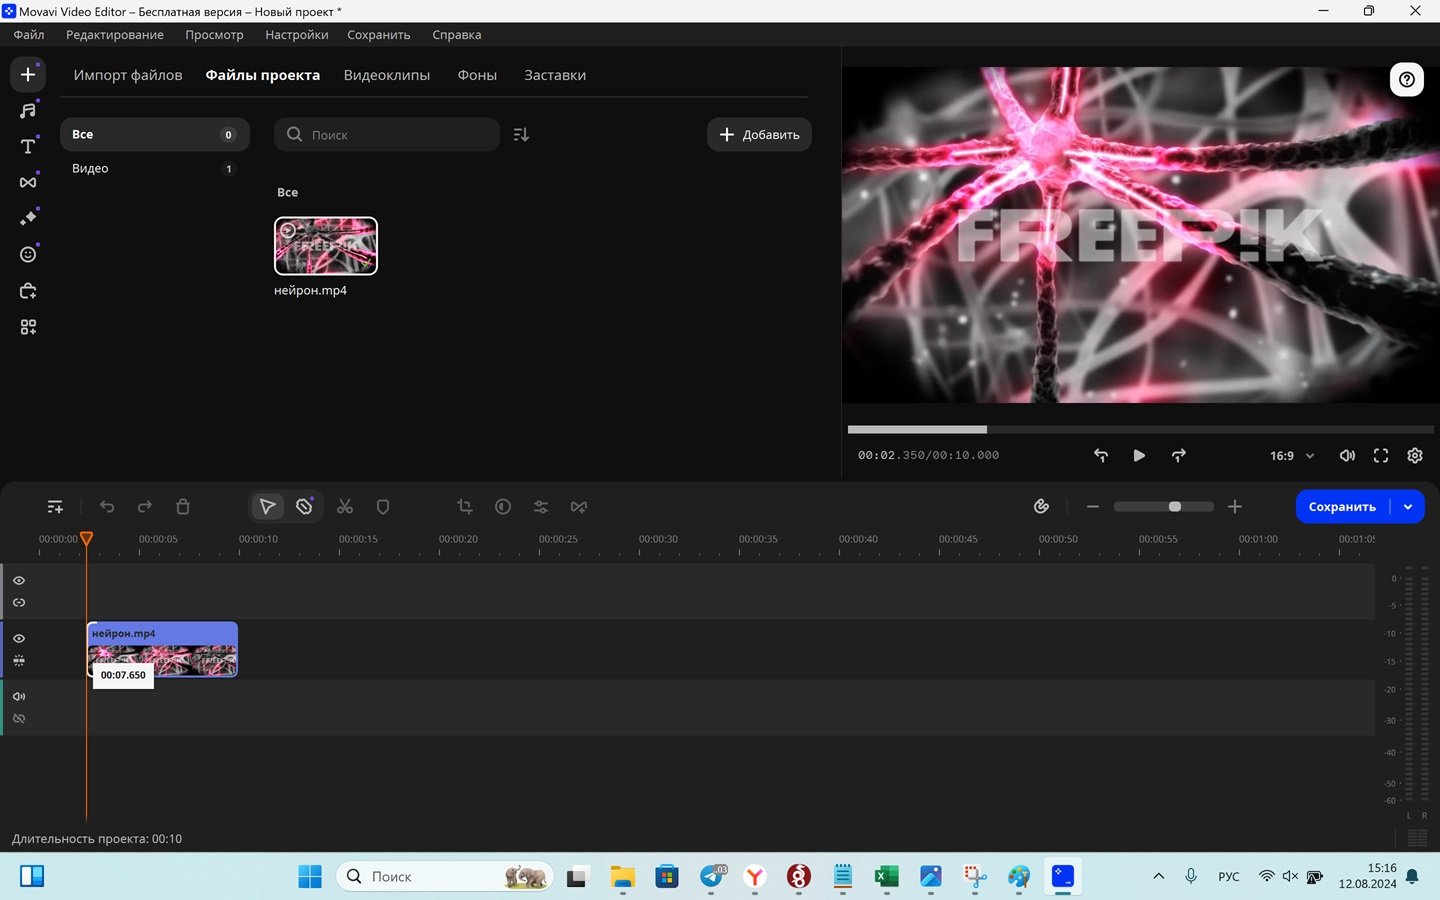Open color adjustment sliders tool
Image resolution: width=1440 pixels, height=900 pixels.
pyautogui.click(x=541, y=507)
